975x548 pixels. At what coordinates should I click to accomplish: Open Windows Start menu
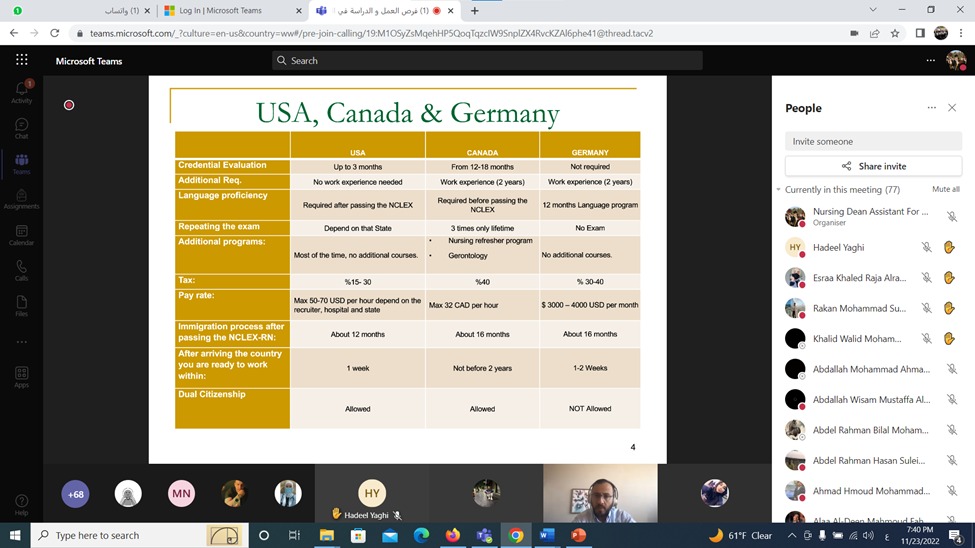pos(15,535)
